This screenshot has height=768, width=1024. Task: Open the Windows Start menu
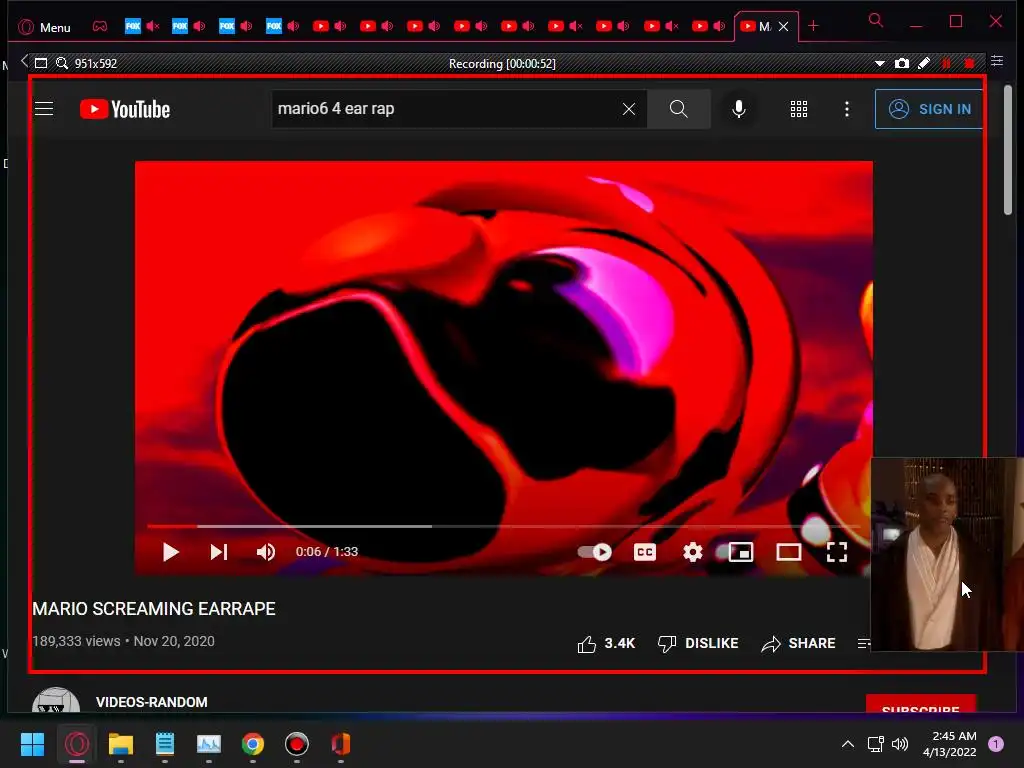click(x=32, y=744)
